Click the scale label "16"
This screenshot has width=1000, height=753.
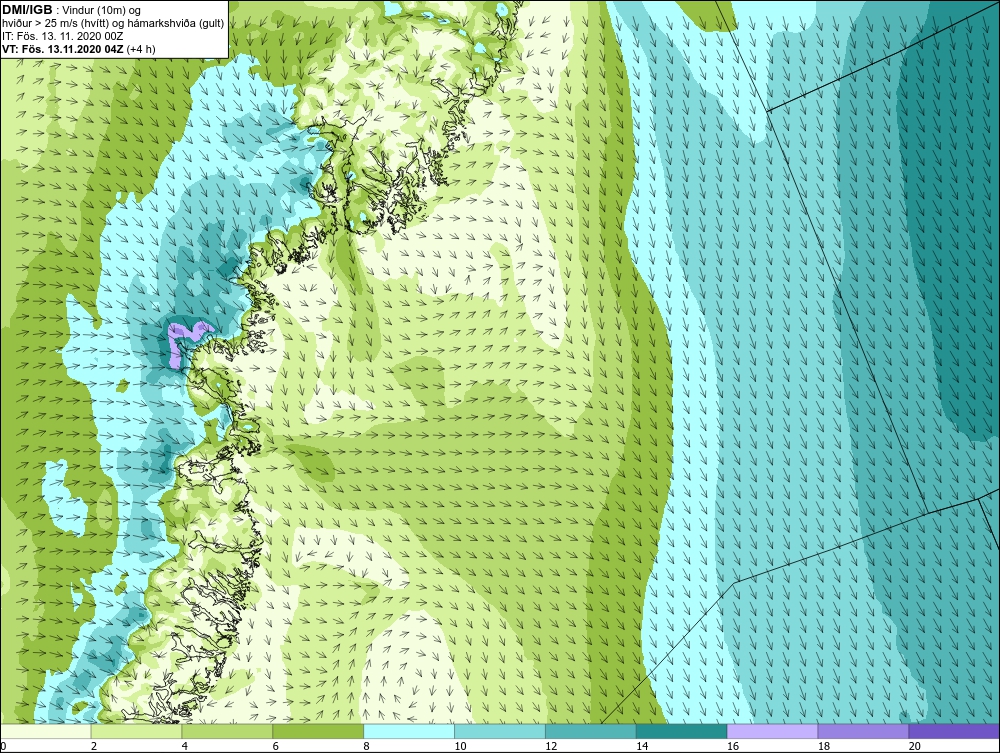point(733,746)
